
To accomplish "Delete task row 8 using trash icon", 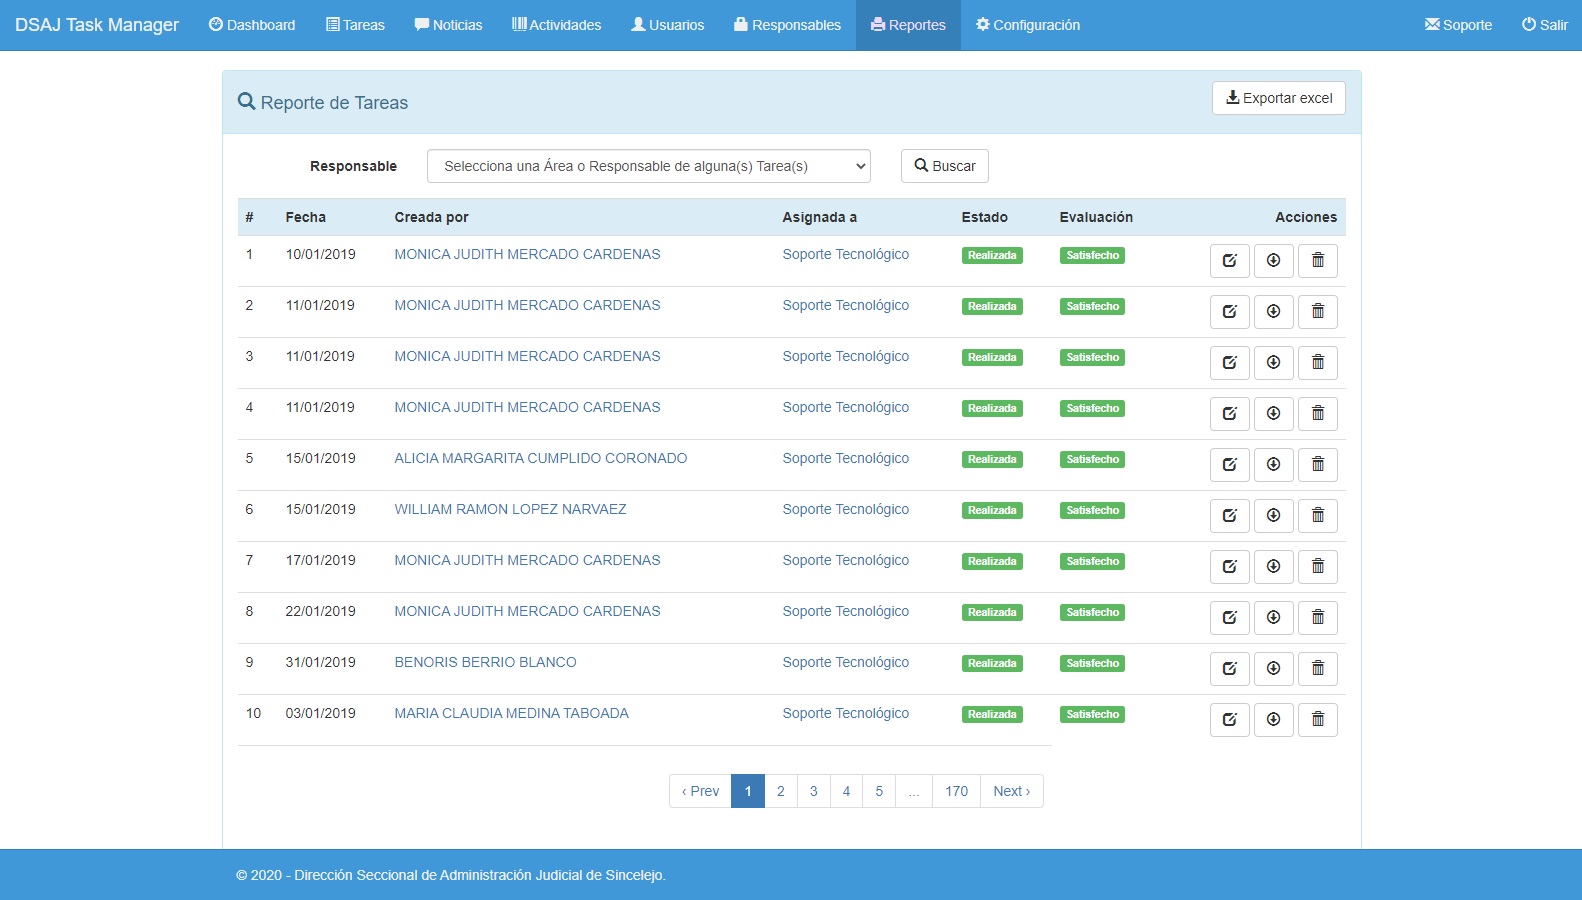I will [x=1317, y=618].
